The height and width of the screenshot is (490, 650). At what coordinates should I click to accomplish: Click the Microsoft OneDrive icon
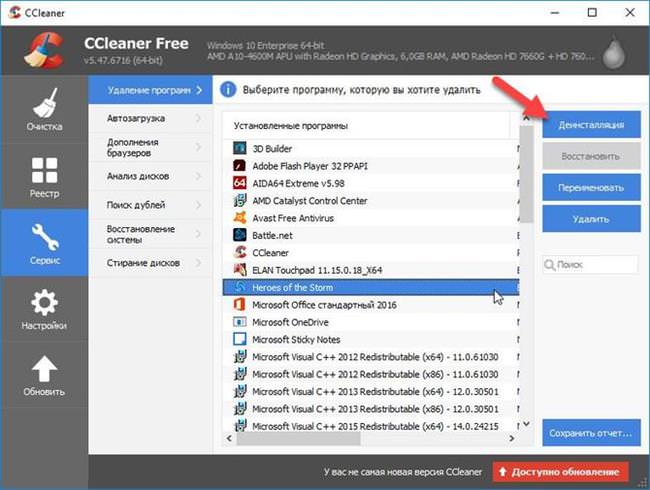[240, 322]
